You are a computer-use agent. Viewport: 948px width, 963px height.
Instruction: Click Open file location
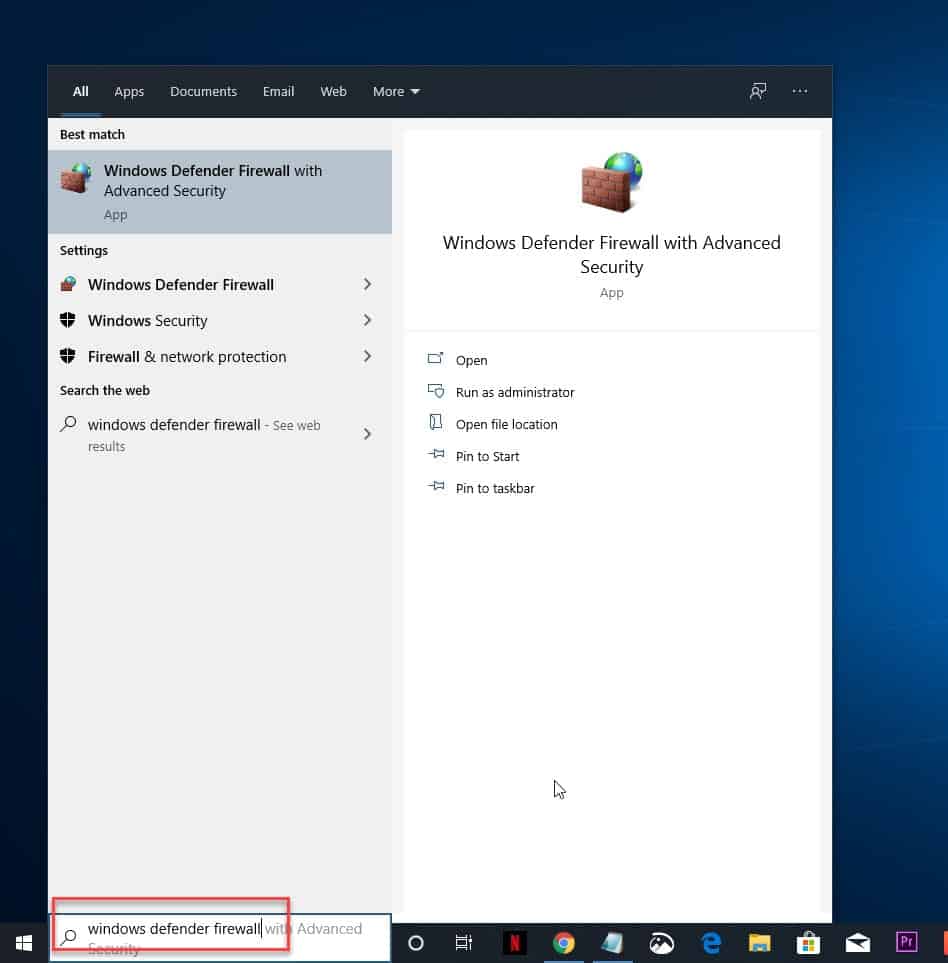coord(504,424)
